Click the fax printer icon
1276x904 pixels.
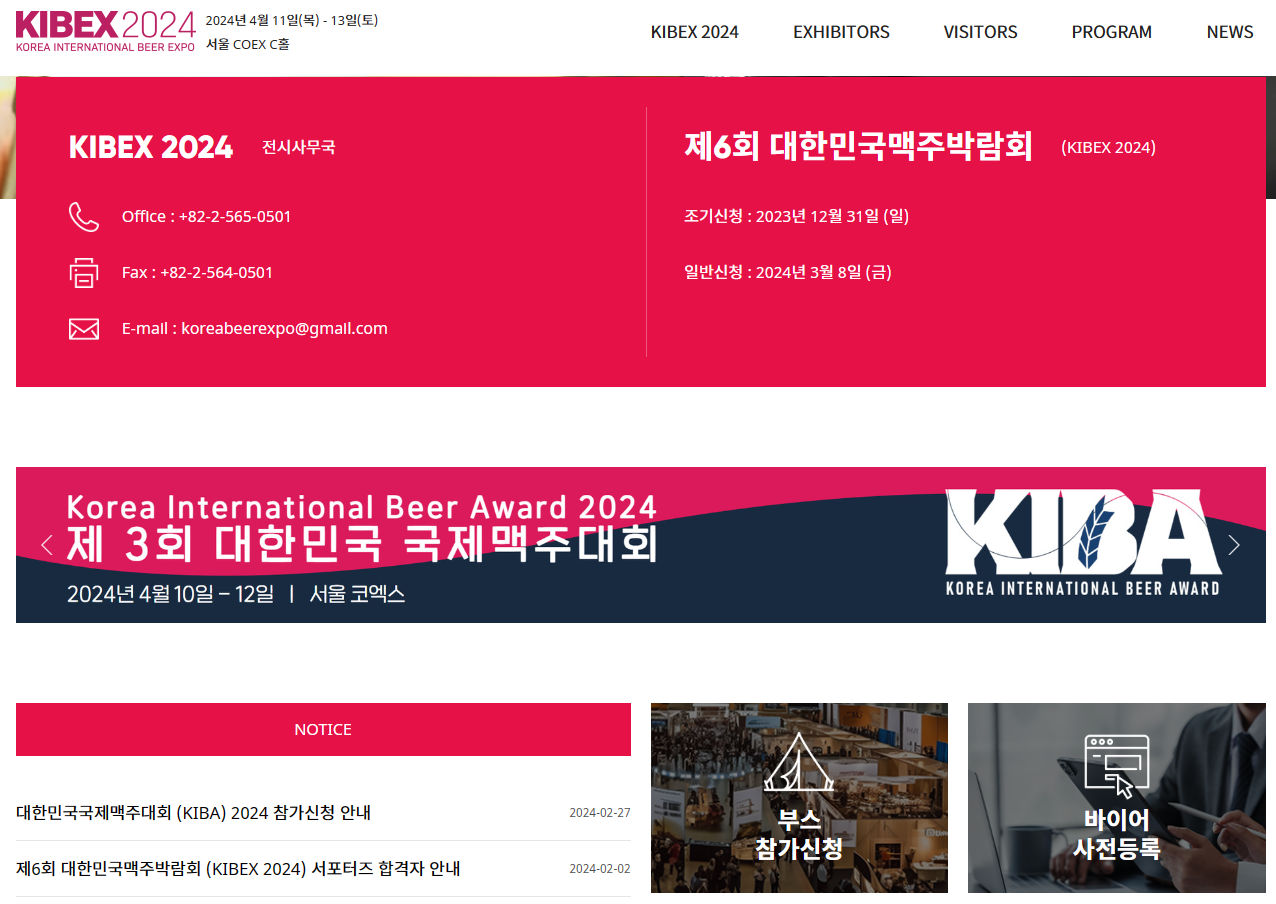pos(84,273)
